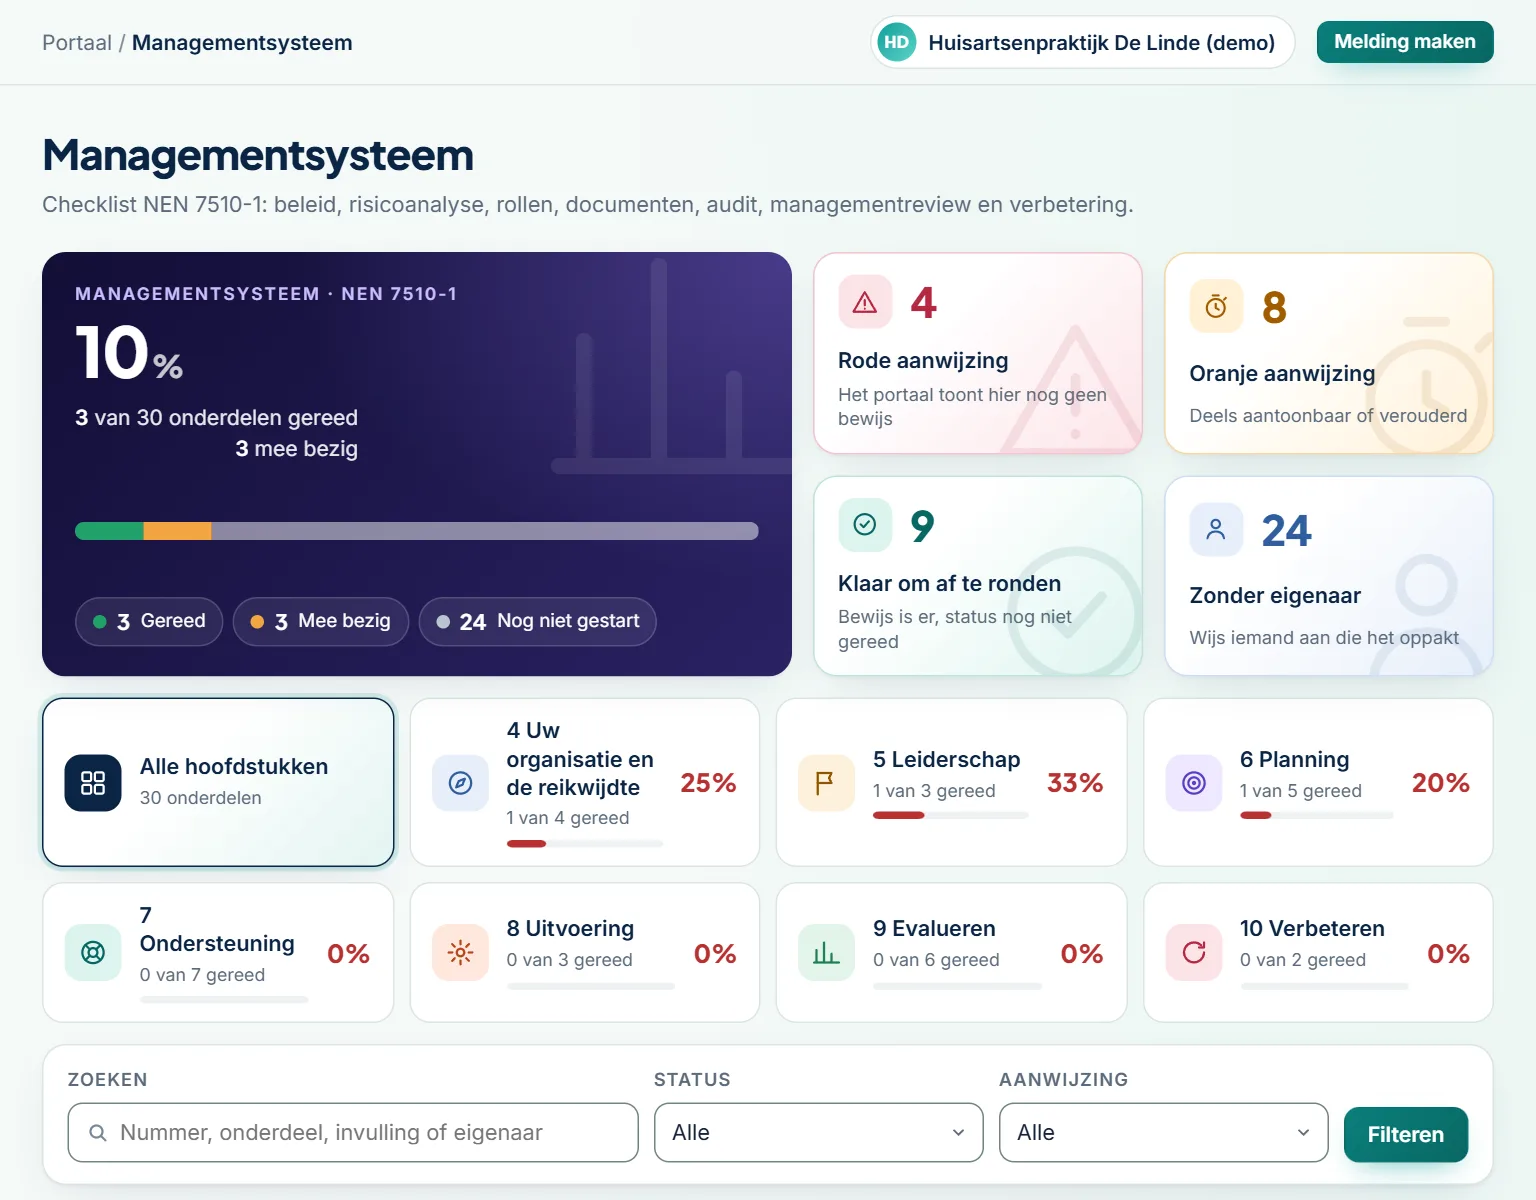
Task: Select the 5 Leiderschap chapter card
Action: click(952, 782)
